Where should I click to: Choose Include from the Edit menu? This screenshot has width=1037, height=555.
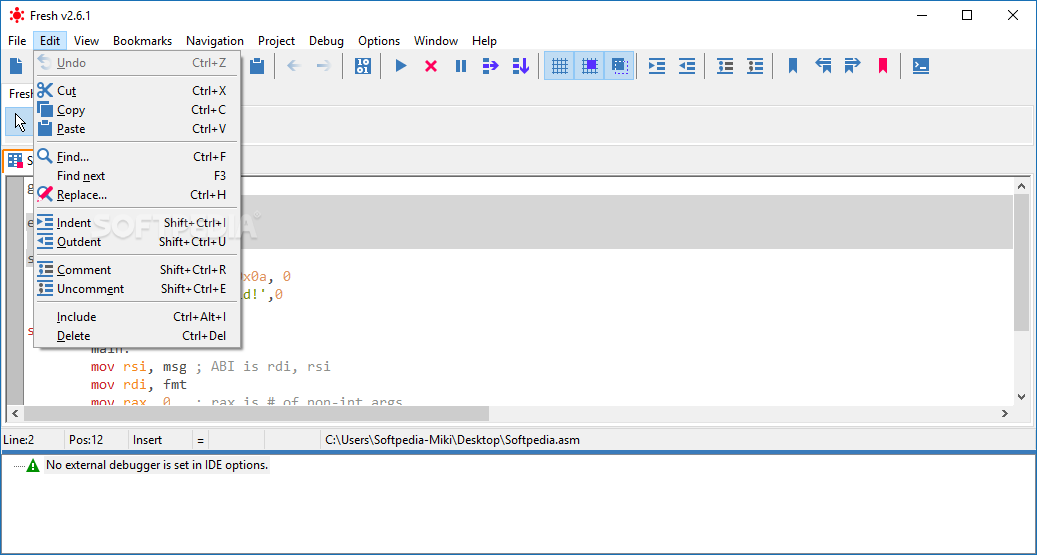pos(137,317)
